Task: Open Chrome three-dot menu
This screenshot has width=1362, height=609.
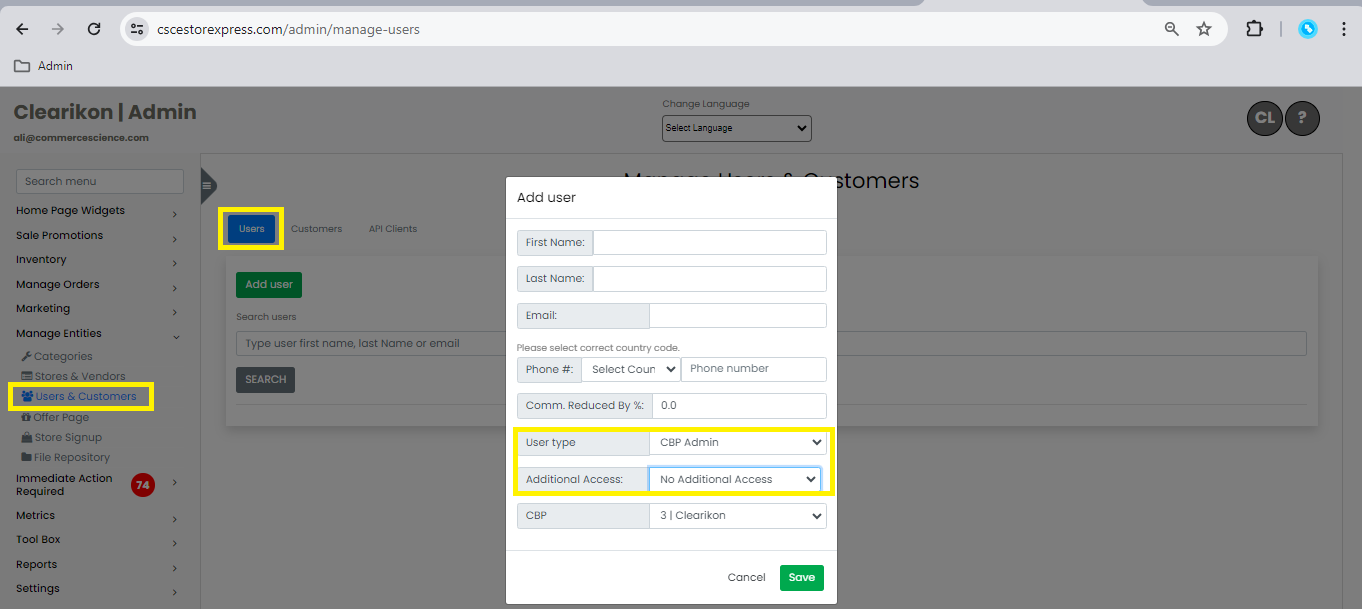Action: [x=1344, y=29]
